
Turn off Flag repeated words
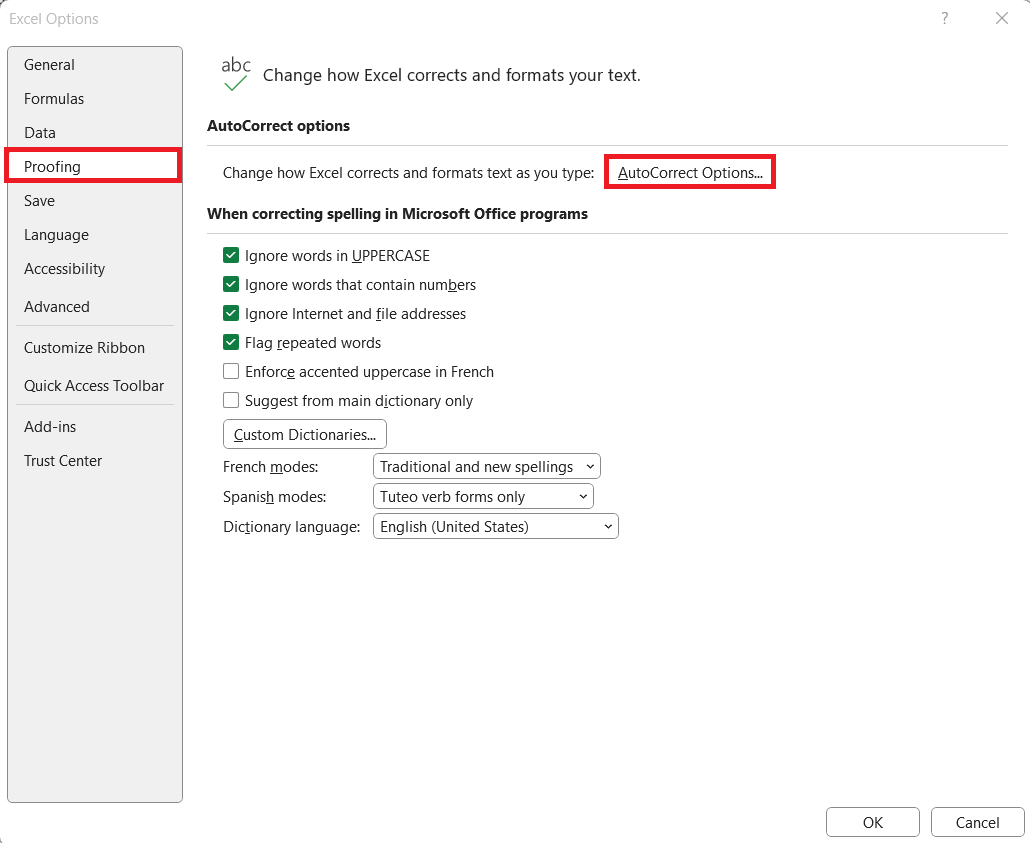tap(231, 342)
